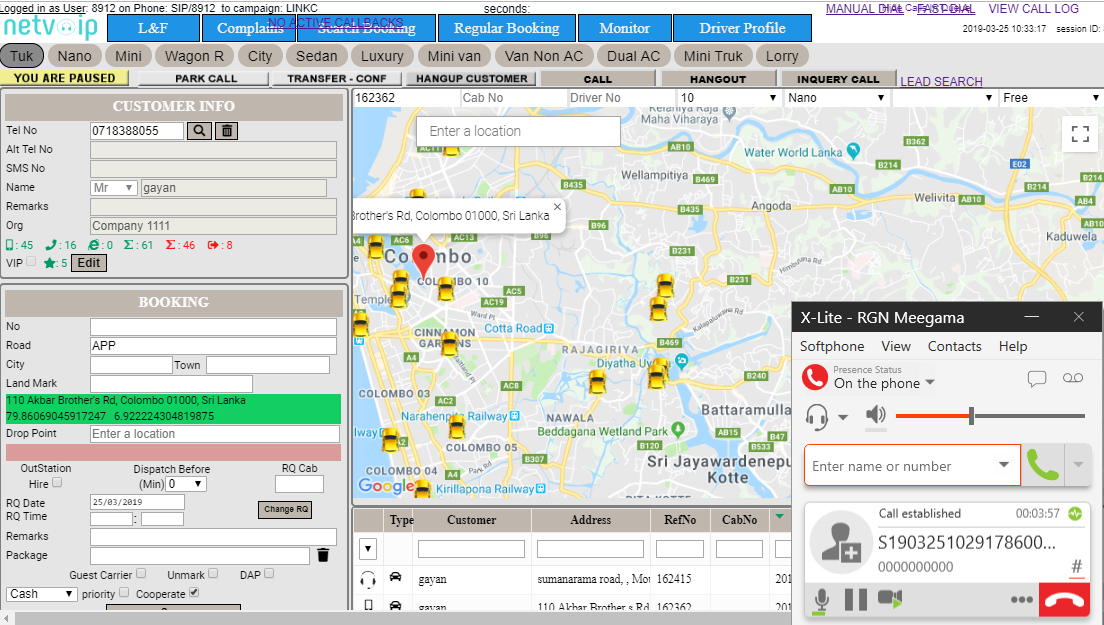Open X-Lite voicemail icon
This screenshot has height=625, width=1104.
[x=1073, y=378]
